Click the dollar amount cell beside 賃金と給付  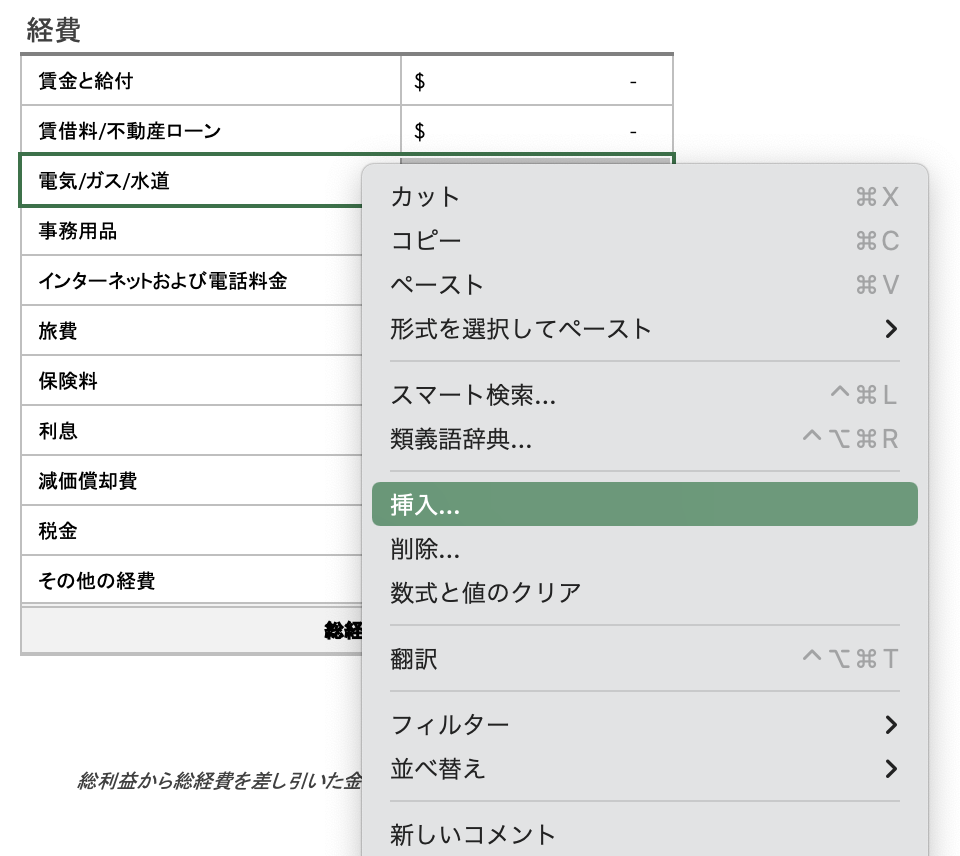pyautogui.click(x=537, y=80)
